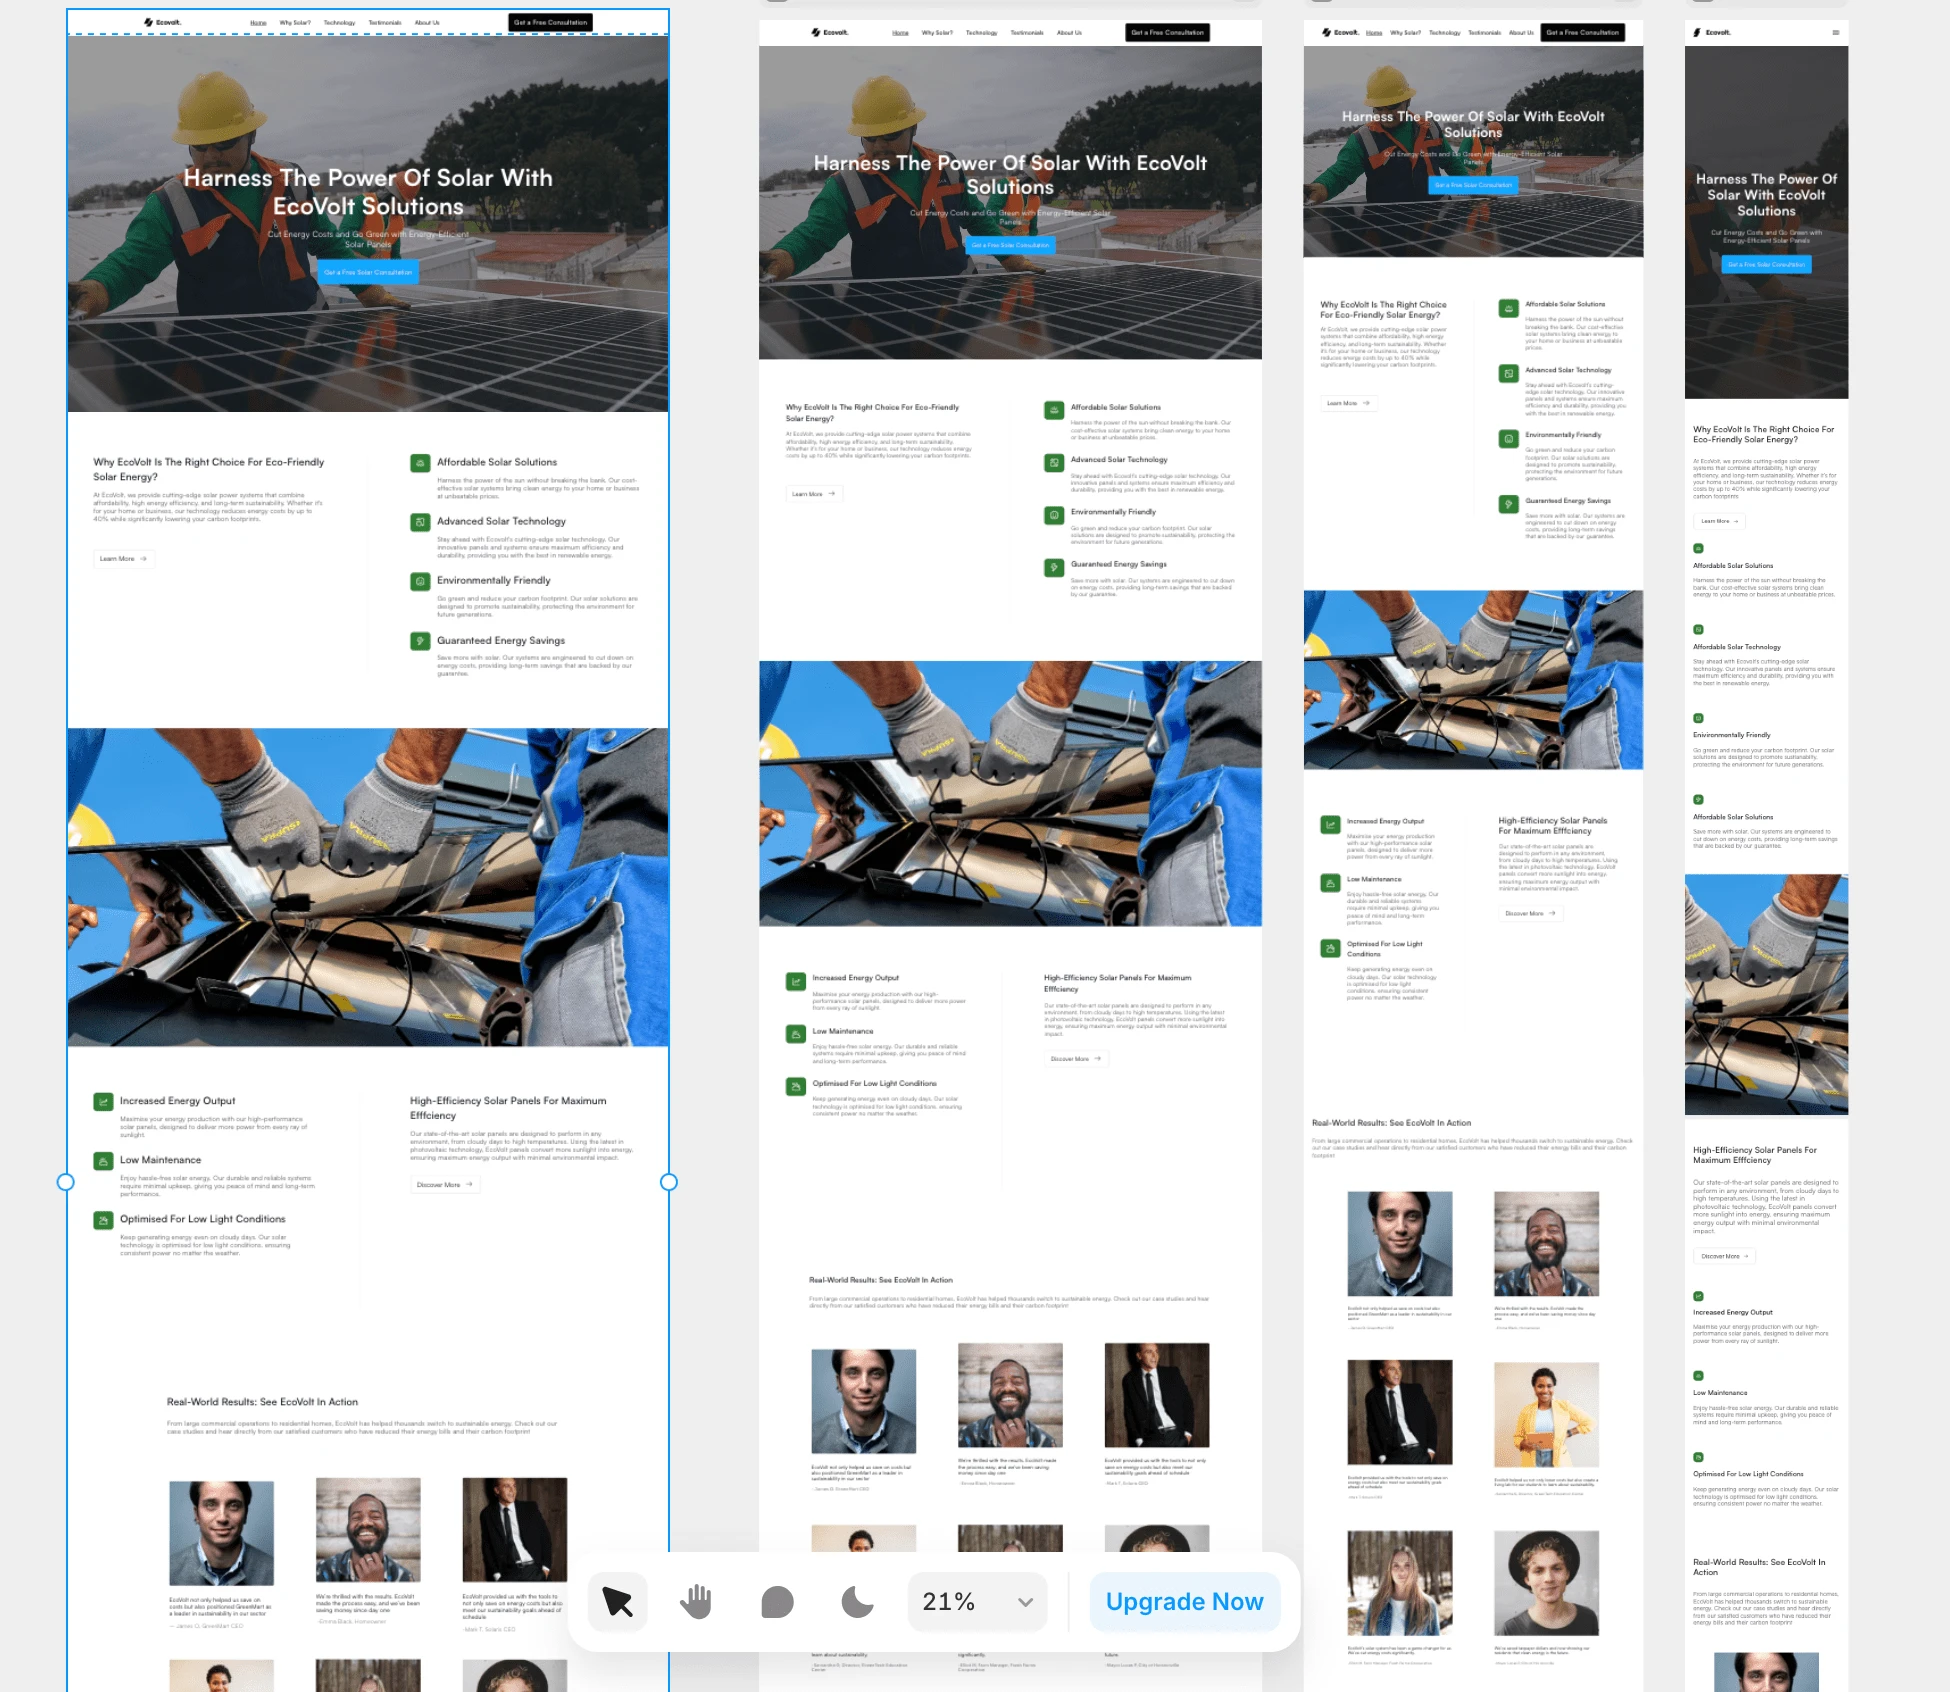Screen dimensions: 1950x1692
Task: Select the arrow cursor tool in bottom toolbar
Action: click(617, 1602)
